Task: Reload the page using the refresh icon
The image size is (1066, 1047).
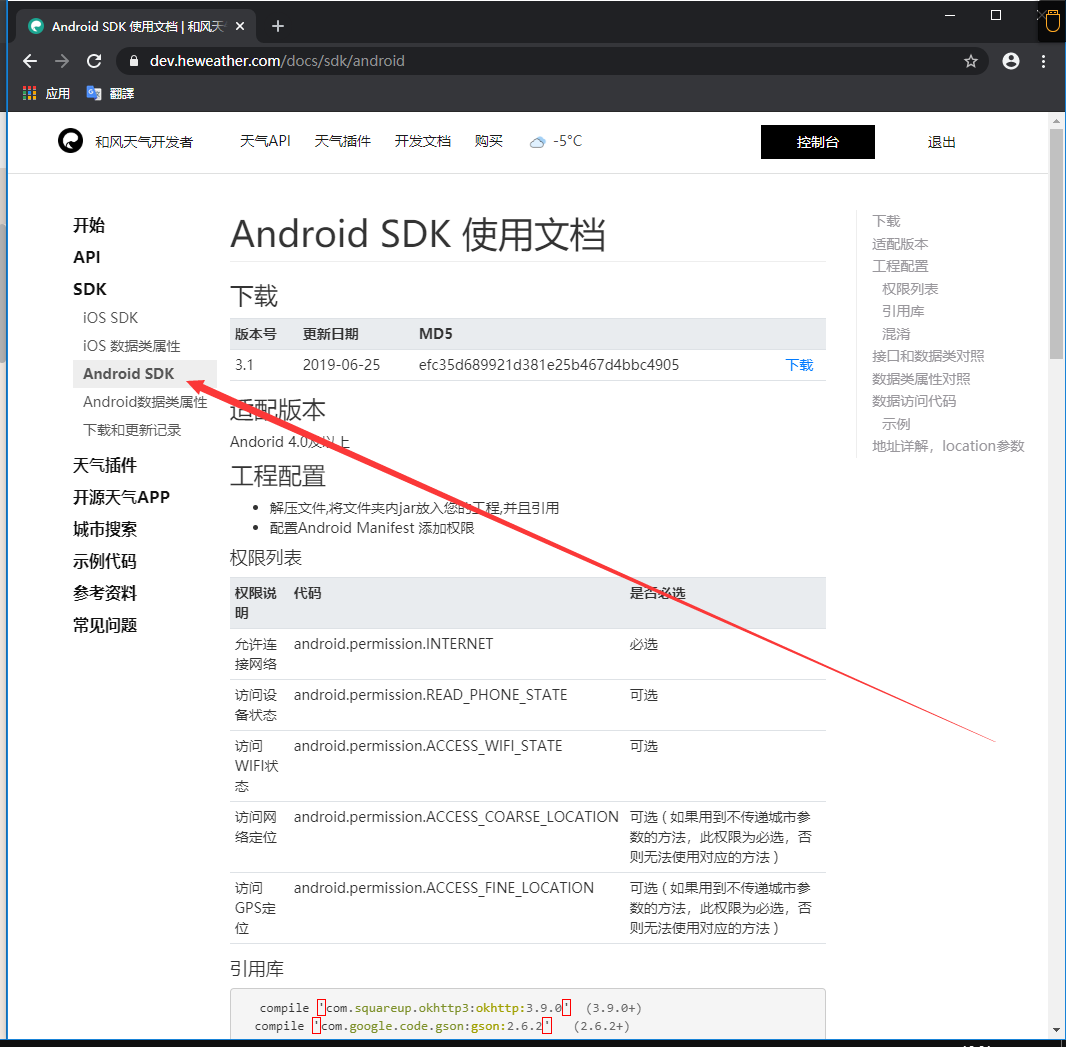Action: pyautogui.click(x=93, y=61)
